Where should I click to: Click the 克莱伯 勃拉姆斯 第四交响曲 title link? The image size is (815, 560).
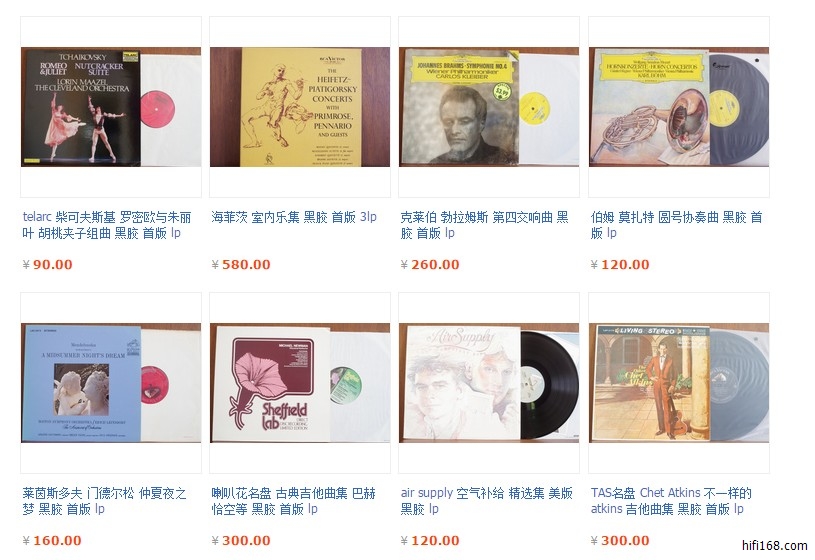pos(484,225)
